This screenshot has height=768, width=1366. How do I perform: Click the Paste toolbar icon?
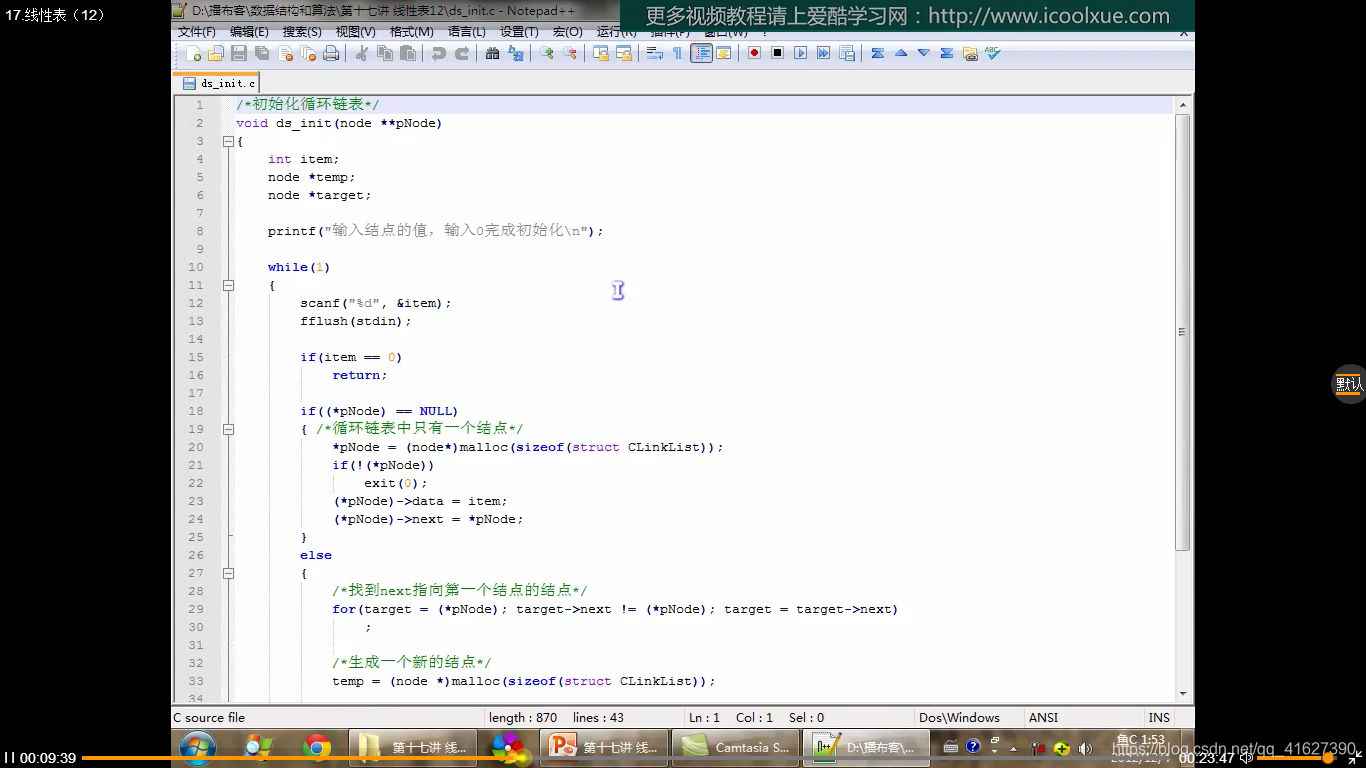coord(408,53)
